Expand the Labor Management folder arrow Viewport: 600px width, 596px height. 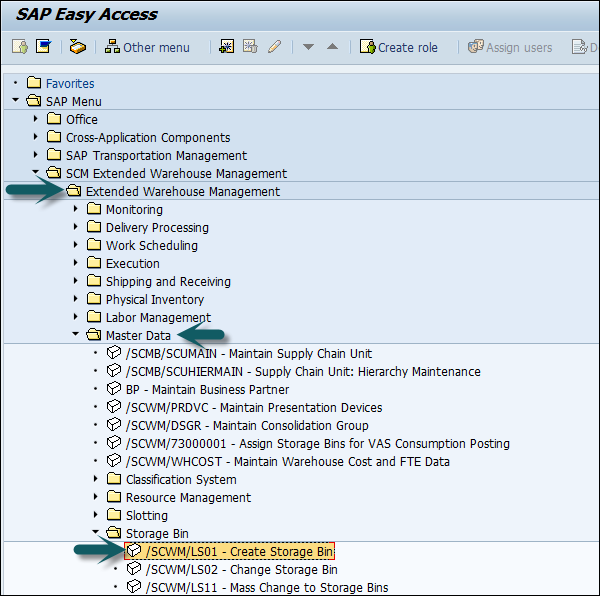(x=76, y=317)
